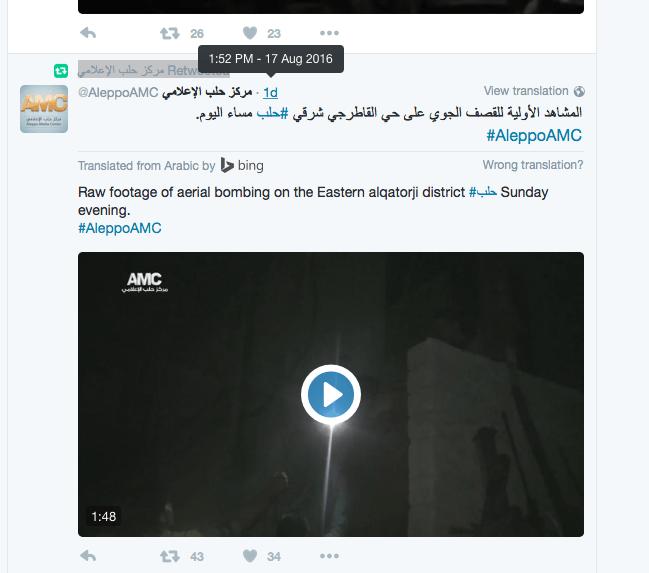Screen dimensions: 649x573
Task: Click View translation text
Action: 526,91
